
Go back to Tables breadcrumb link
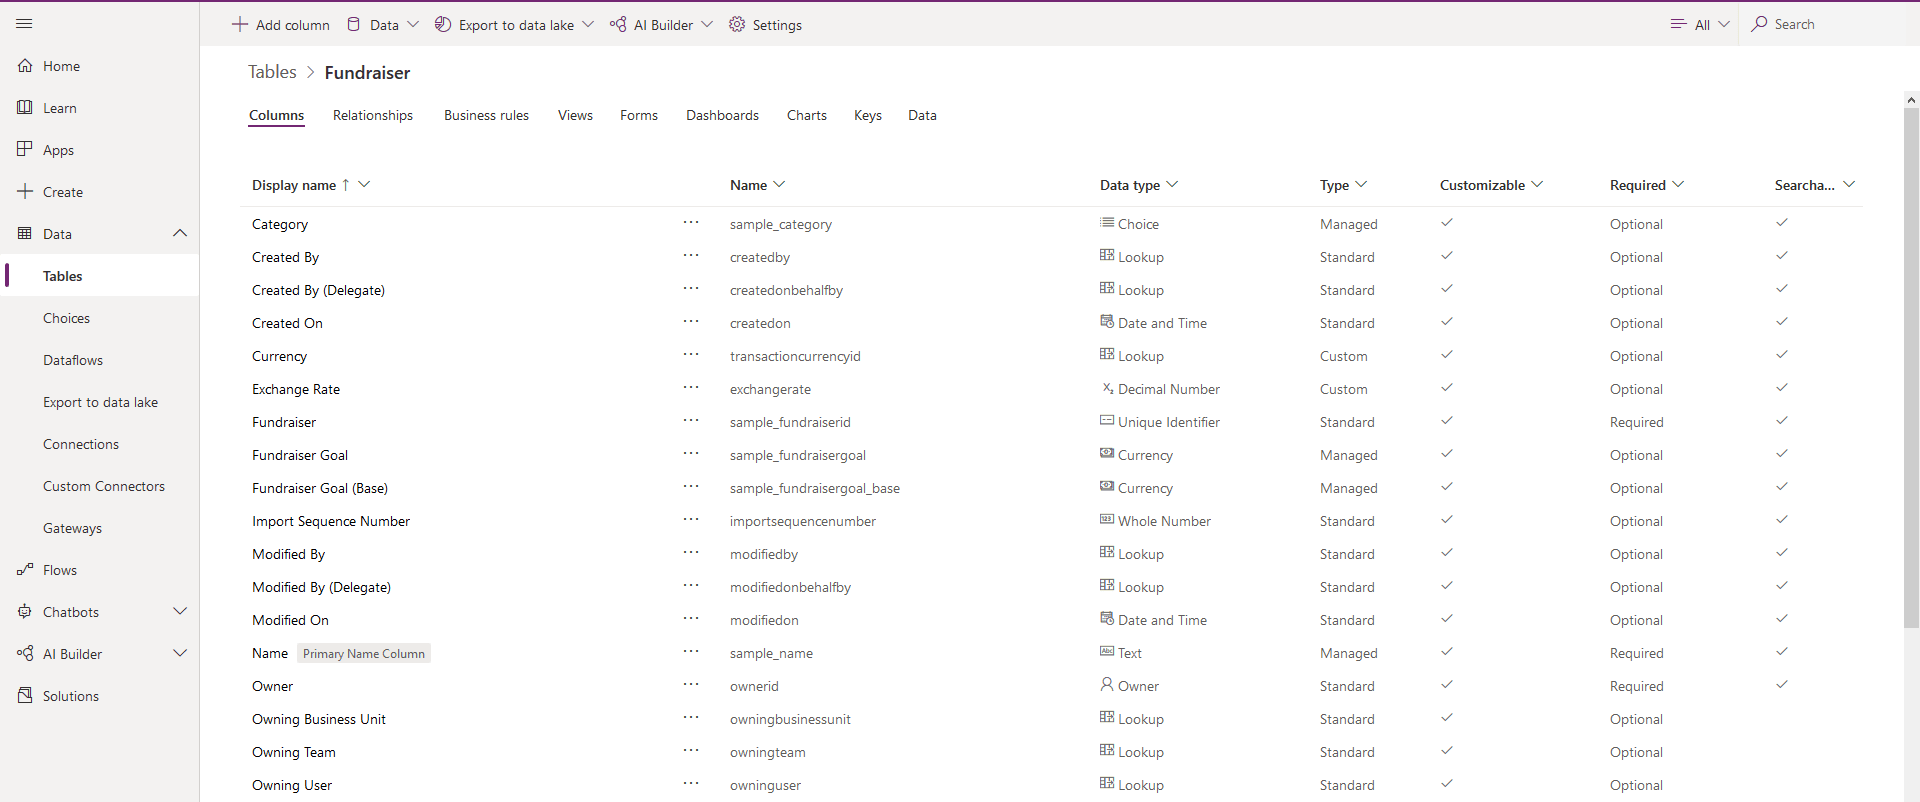(x=272, y=72)
